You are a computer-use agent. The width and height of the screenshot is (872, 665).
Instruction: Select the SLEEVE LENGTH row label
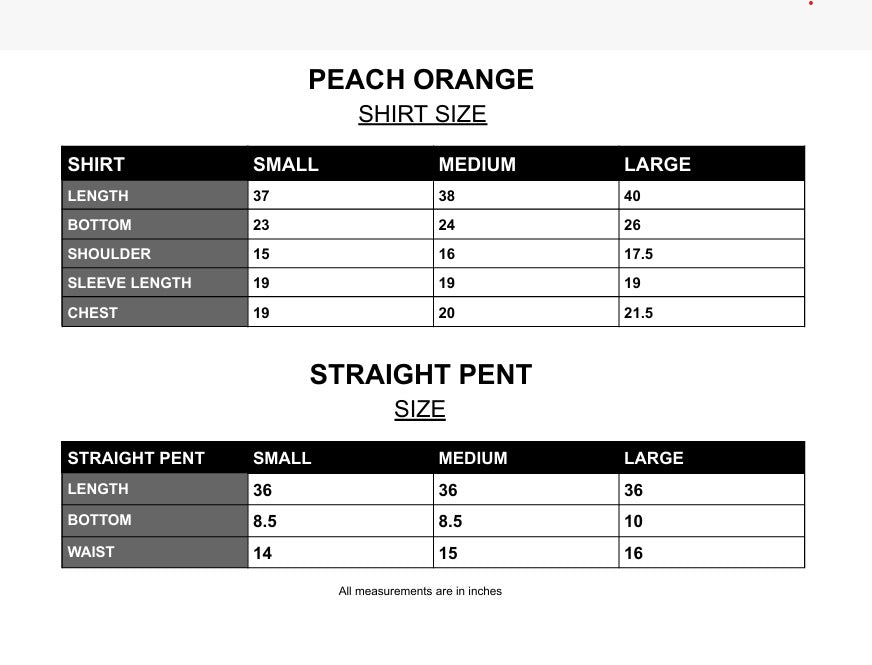[129, 283]
